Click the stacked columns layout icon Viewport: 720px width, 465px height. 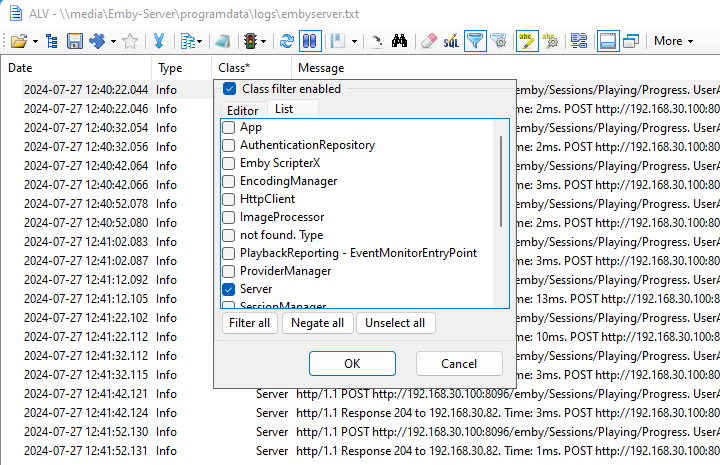tap(579, 41)
